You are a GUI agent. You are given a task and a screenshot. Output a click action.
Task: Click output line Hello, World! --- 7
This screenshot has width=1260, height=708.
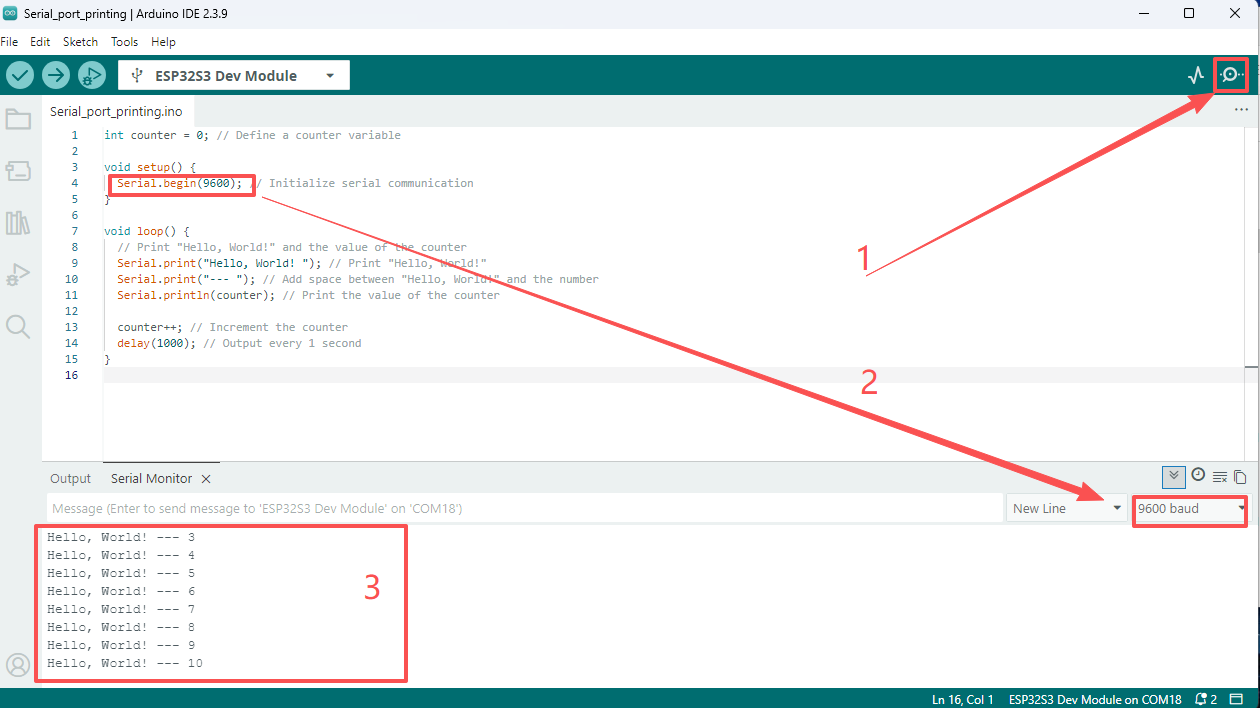click(121, 609)
